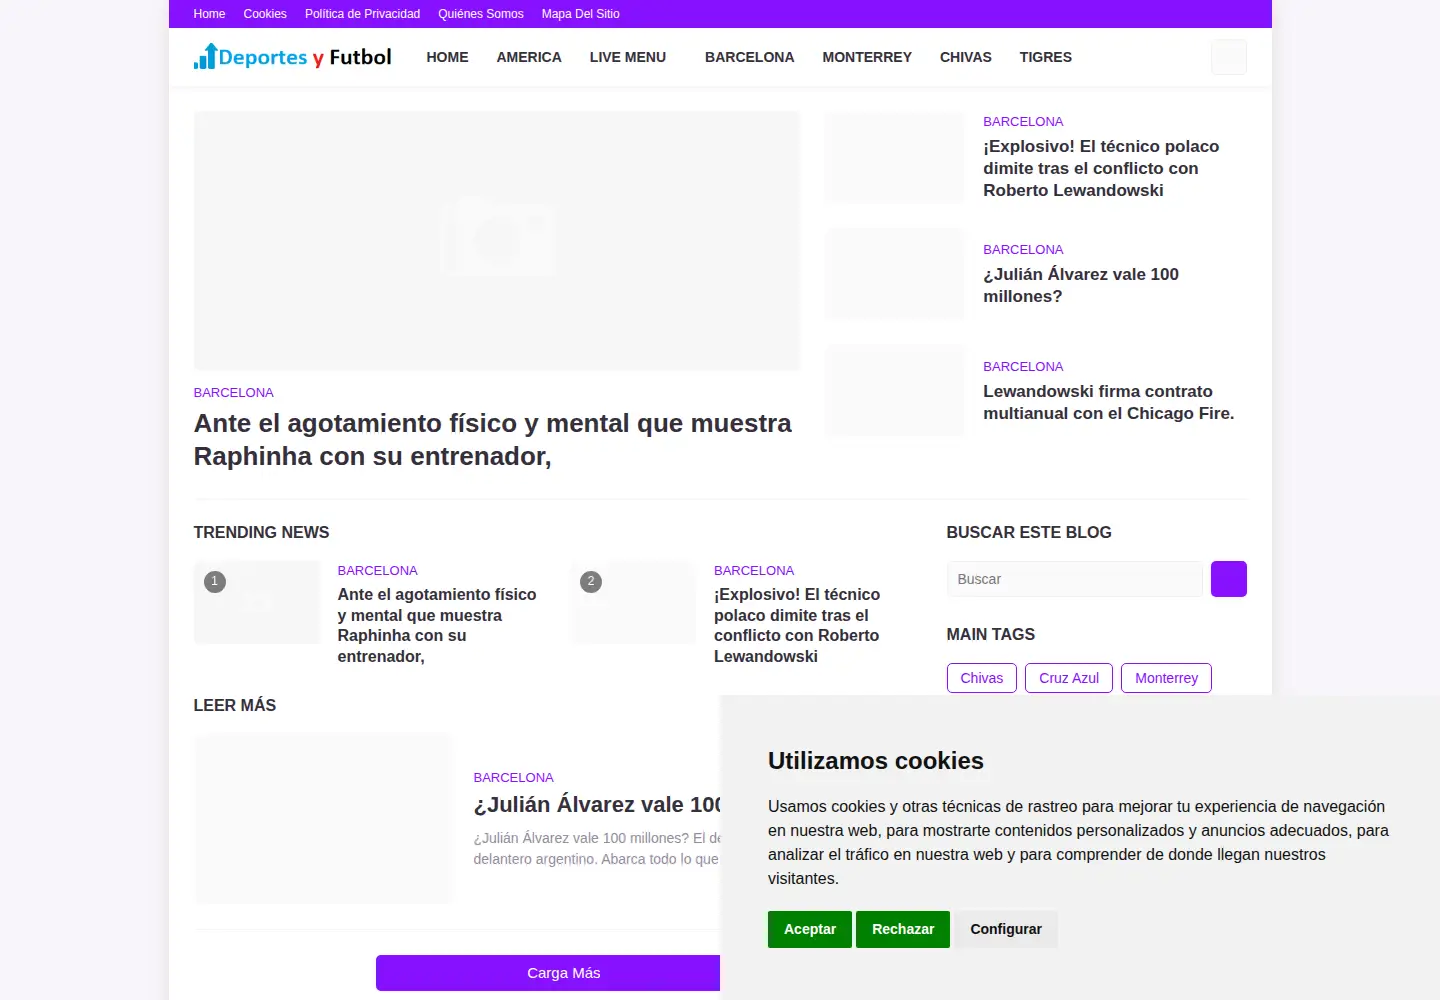
Task: Click BARCELONA tag above sidebar Julián Álvarez headline
Action: (1023, 250)
